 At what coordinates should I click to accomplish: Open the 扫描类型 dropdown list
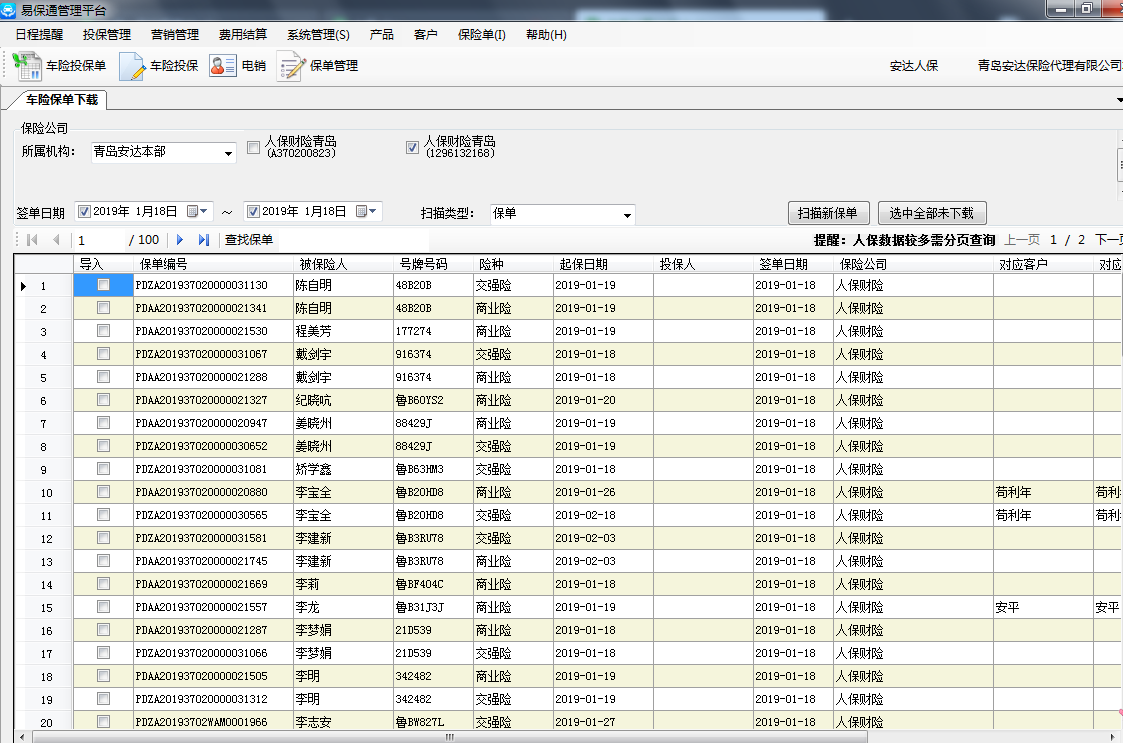click(627, 215)
